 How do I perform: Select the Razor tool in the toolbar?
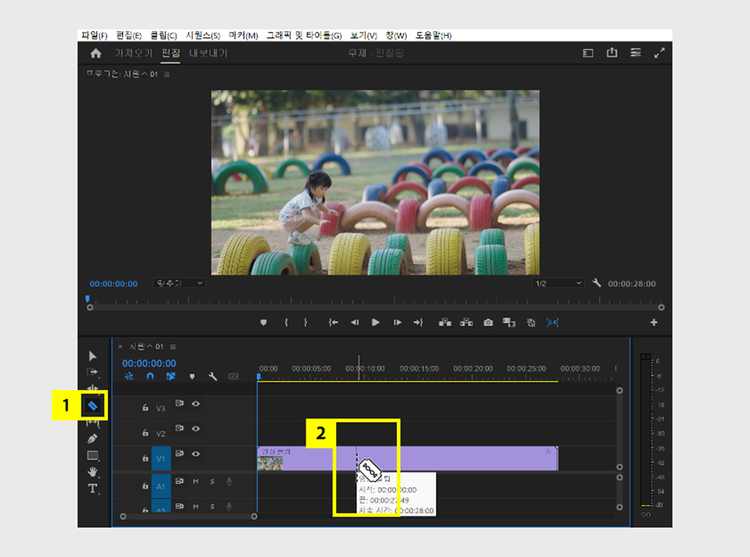point(93,405)
